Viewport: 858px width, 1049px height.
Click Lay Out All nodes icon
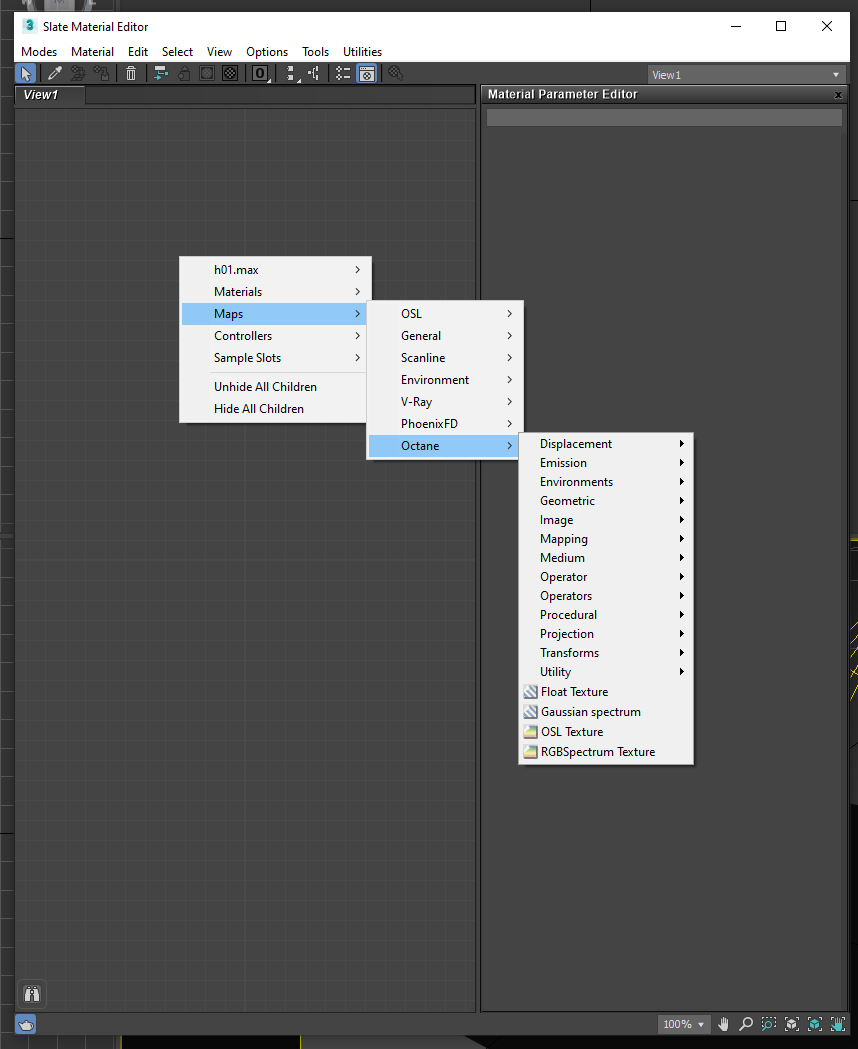291,74
